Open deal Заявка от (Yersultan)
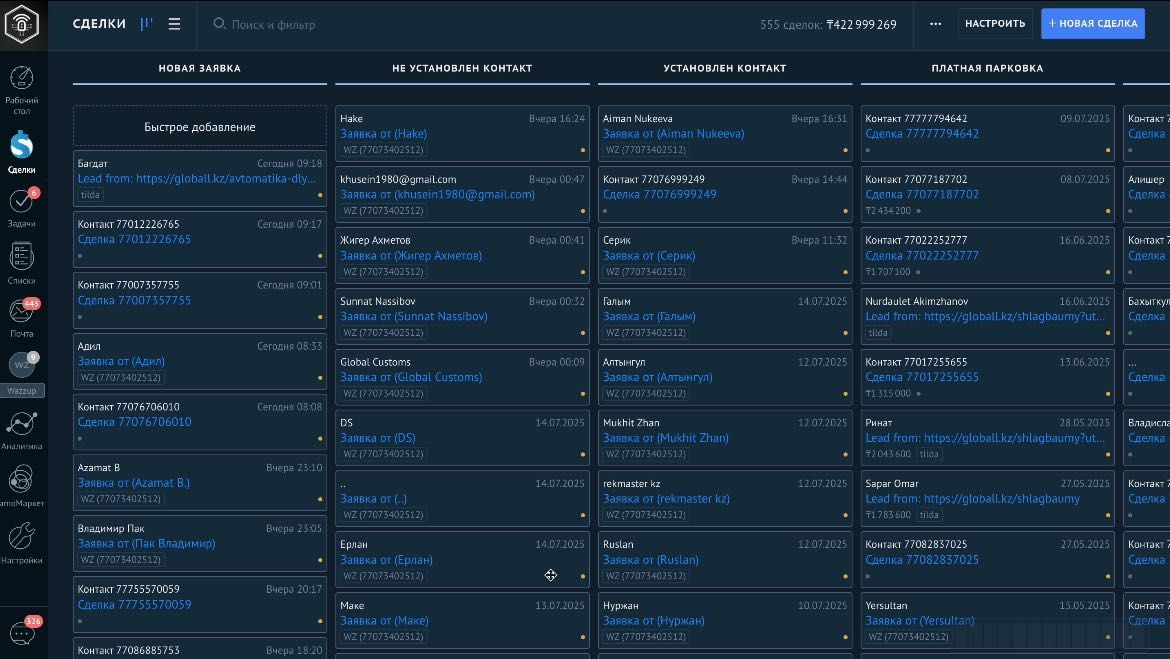Image resolution: width=1170 pixels, height=659 pixels. [x=920, y=621]
